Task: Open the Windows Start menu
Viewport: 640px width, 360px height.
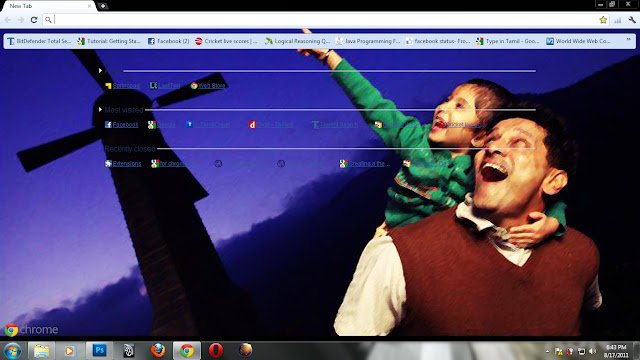Action: (x=12, y=351)
